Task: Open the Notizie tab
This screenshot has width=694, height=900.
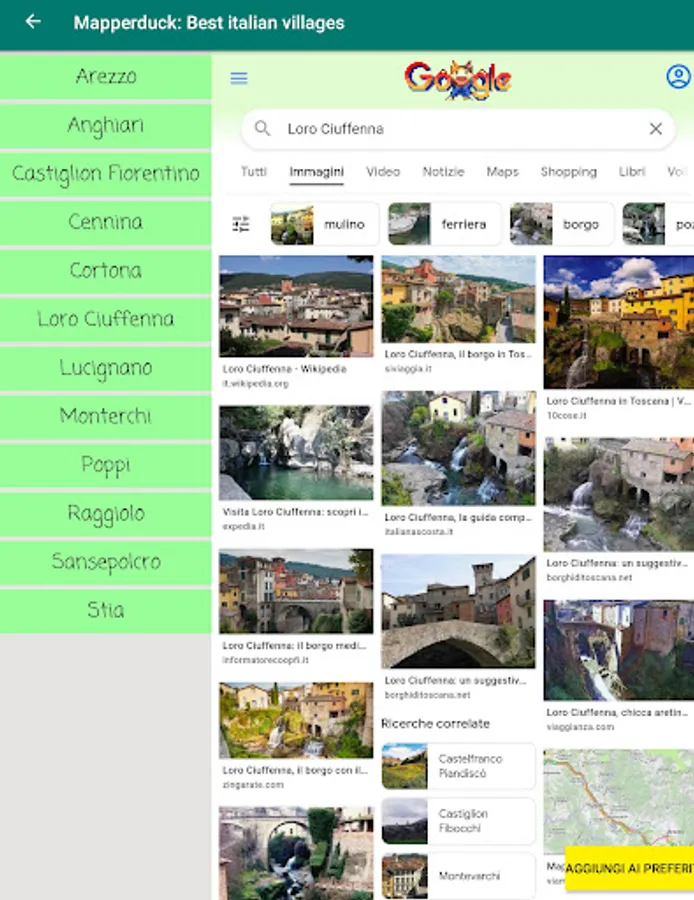Action: 443,172
